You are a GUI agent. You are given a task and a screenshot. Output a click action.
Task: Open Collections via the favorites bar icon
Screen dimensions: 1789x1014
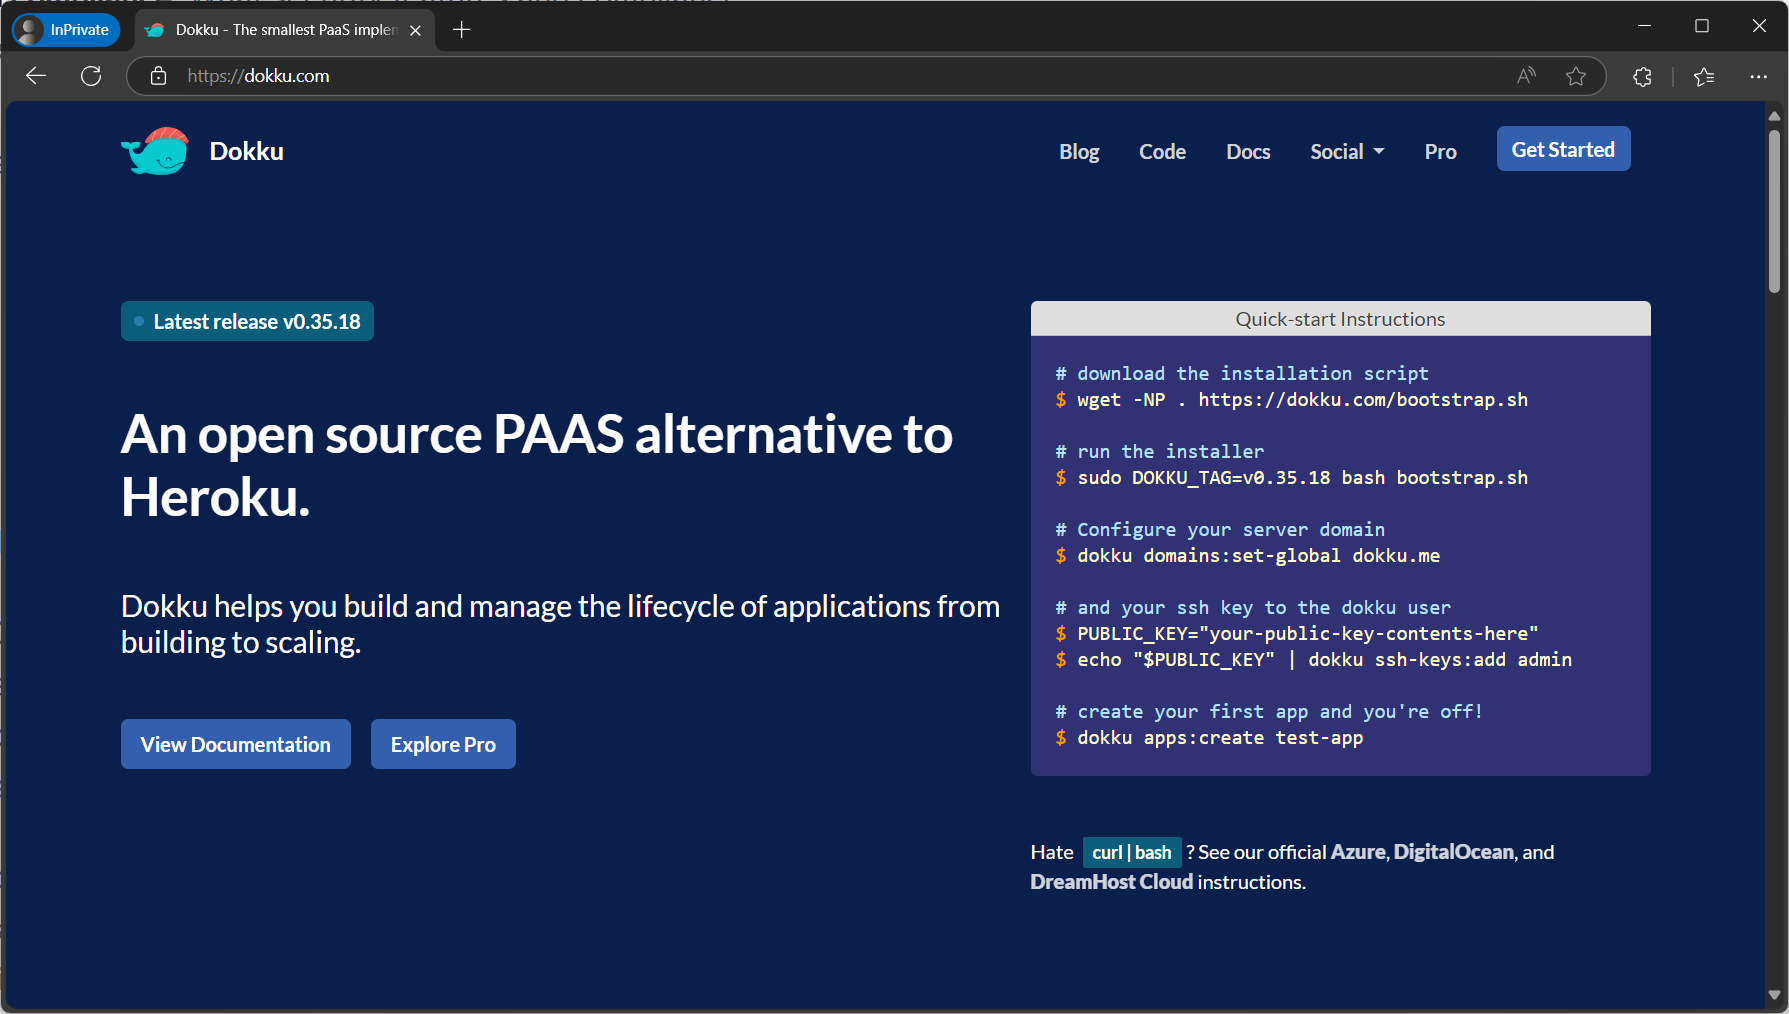pos(1704,75)
